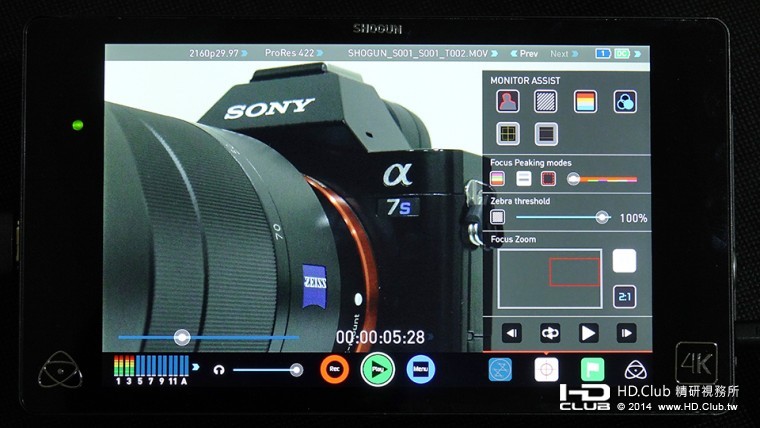Viewport: 760px width, 428px height.
Task: Show the safe area grid guides icon
Action: [507, 133]
